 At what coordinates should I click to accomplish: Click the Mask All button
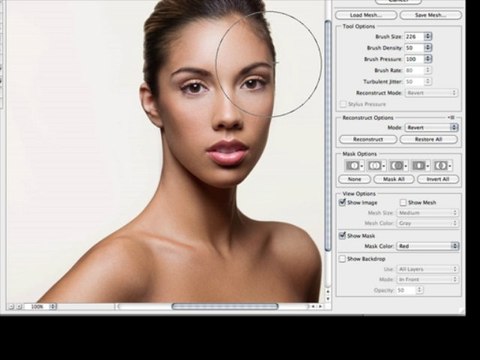pos(394,179)
